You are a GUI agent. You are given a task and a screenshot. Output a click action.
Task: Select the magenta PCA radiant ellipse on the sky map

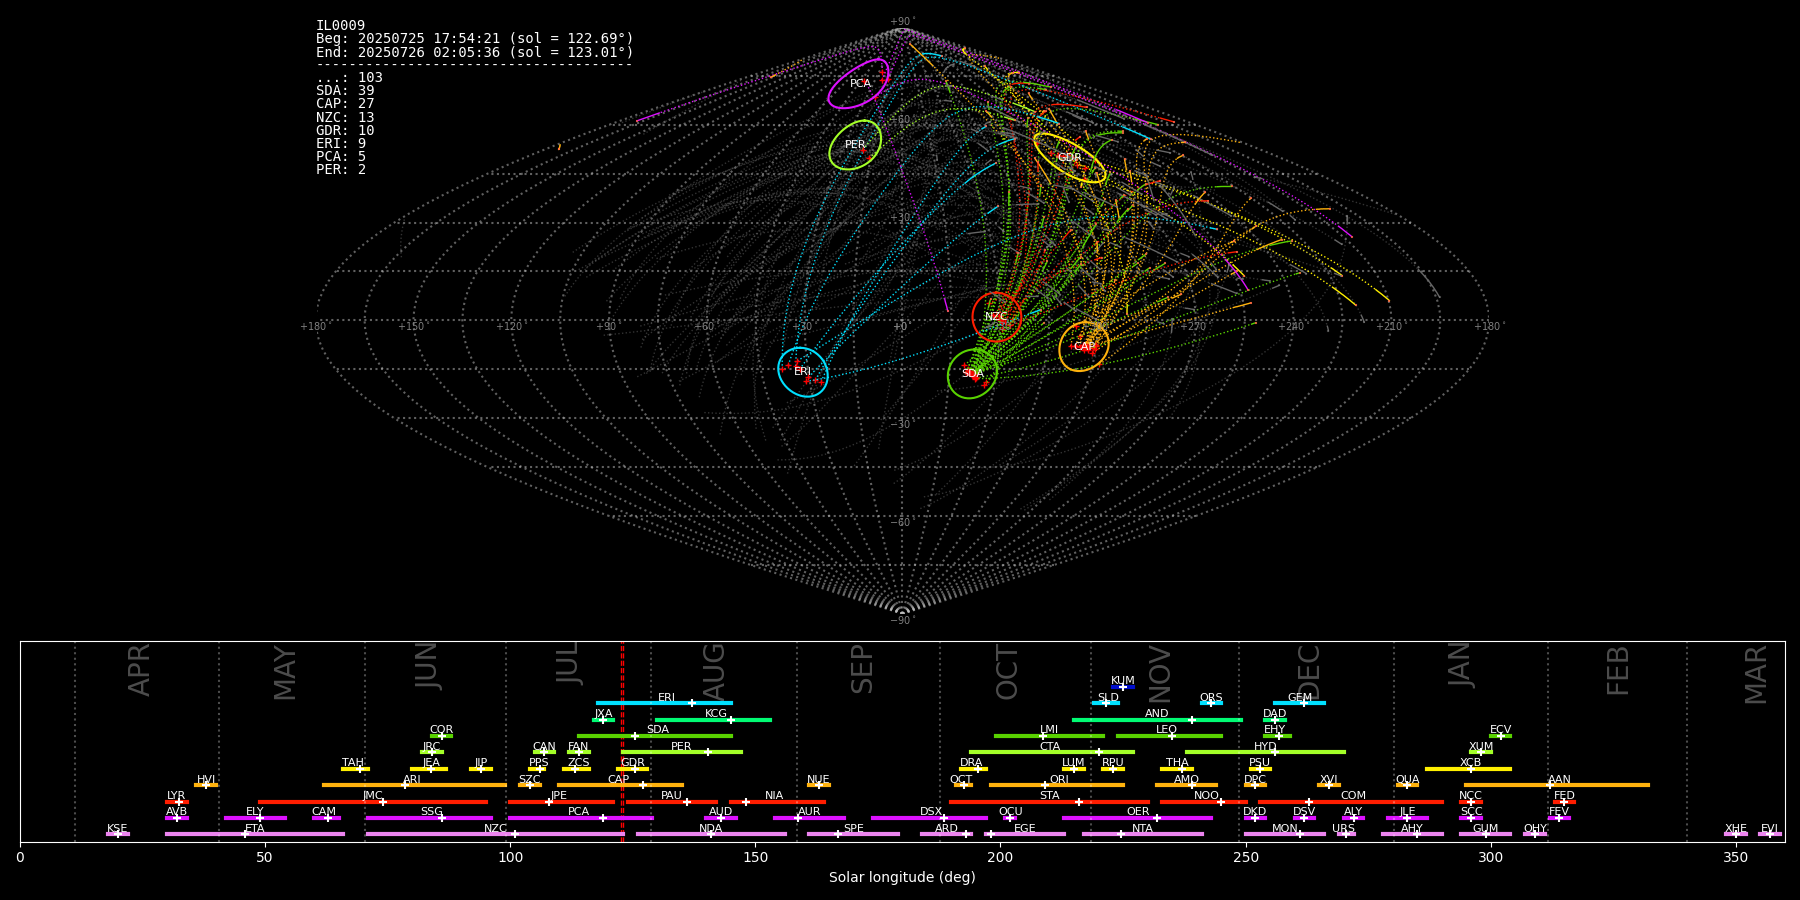858,83
